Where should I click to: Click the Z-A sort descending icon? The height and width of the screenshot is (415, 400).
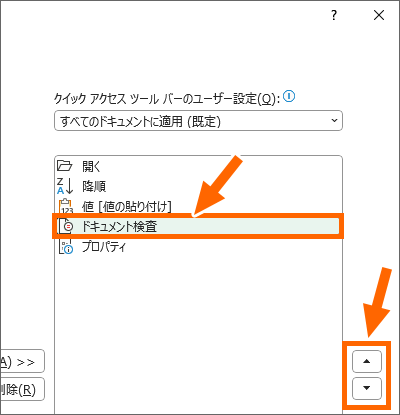coord(65,186)
